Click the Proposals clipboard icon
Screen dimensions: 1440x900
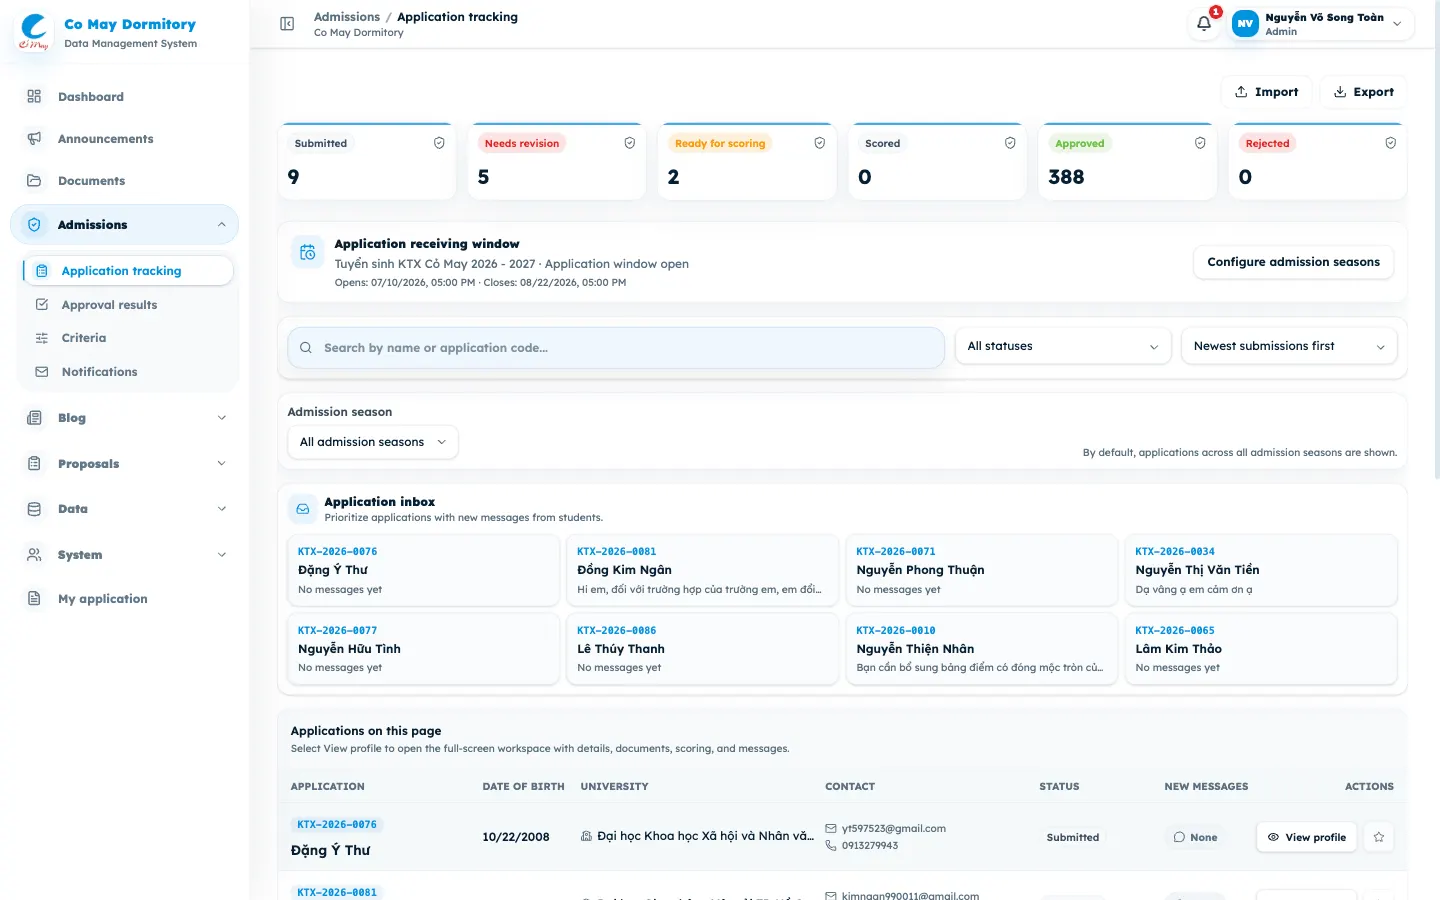(x=34, y=464)
